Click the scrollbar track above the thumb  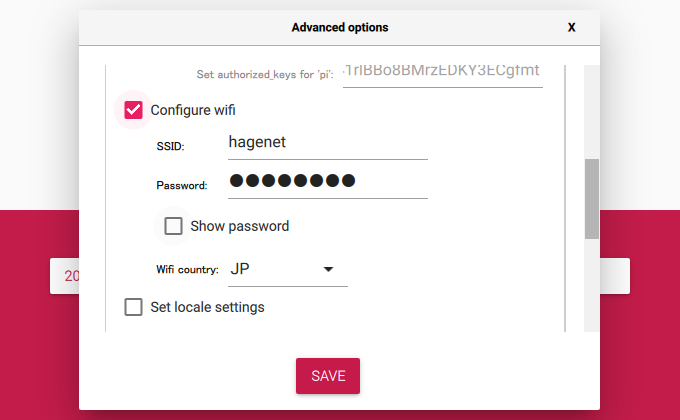[x=592, y=112]
